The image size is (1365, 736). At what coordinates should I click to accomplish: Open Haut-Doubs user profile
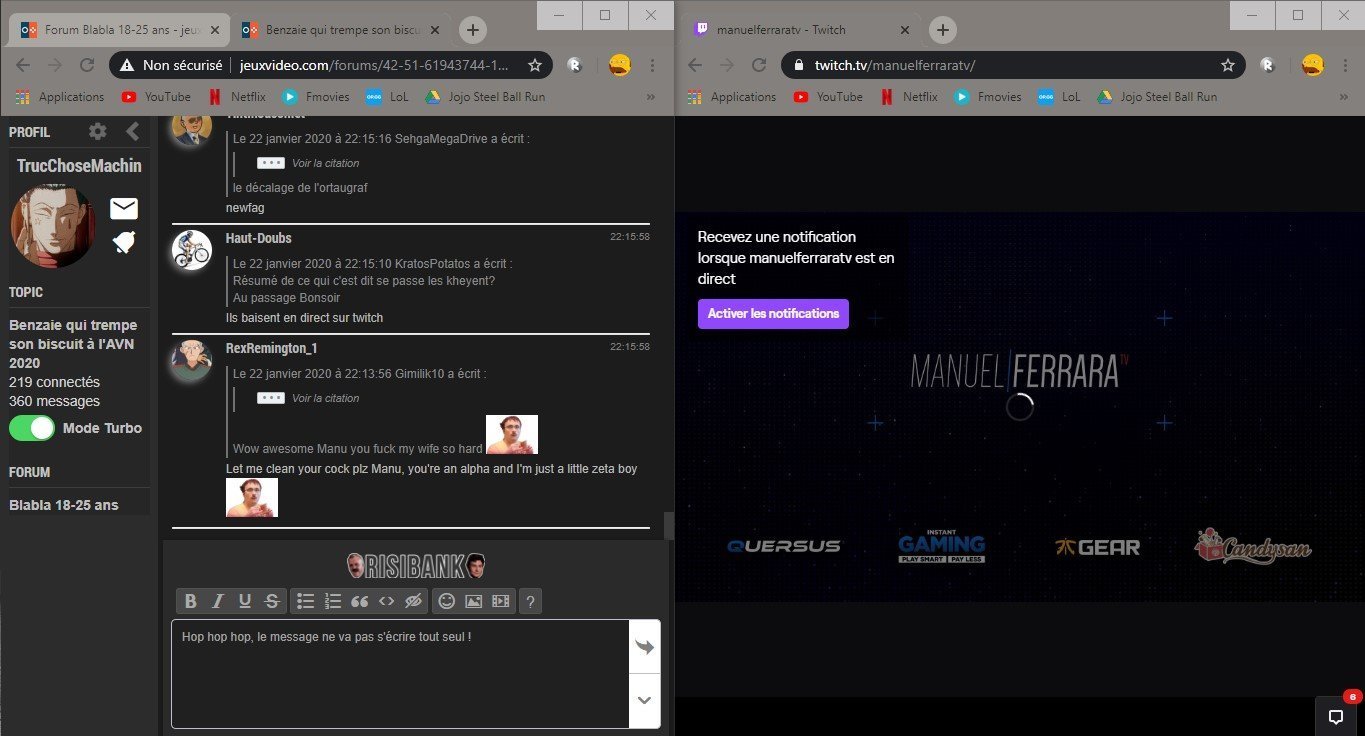259,238
